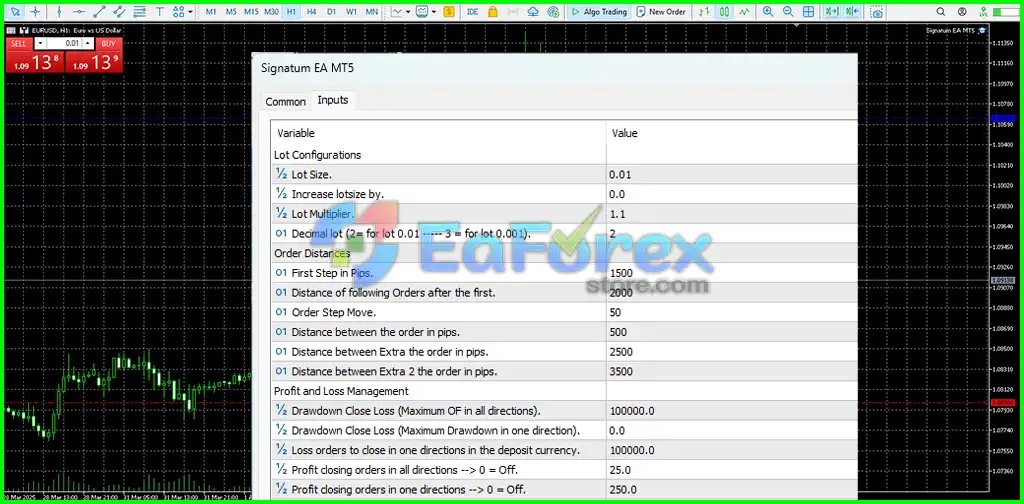Activate the crosshair tool
The width and height of the screenshot is (1024, 504).
35,12
